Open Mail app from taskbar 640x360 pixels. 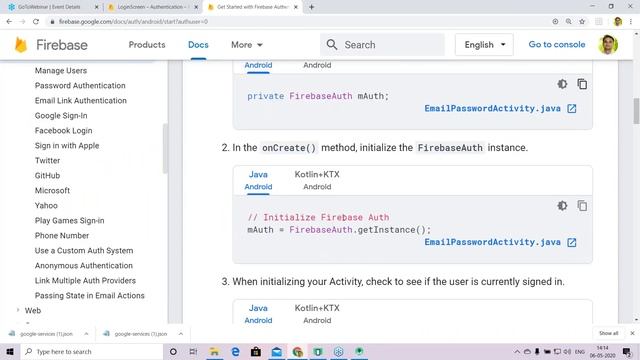tap(276, 351)
